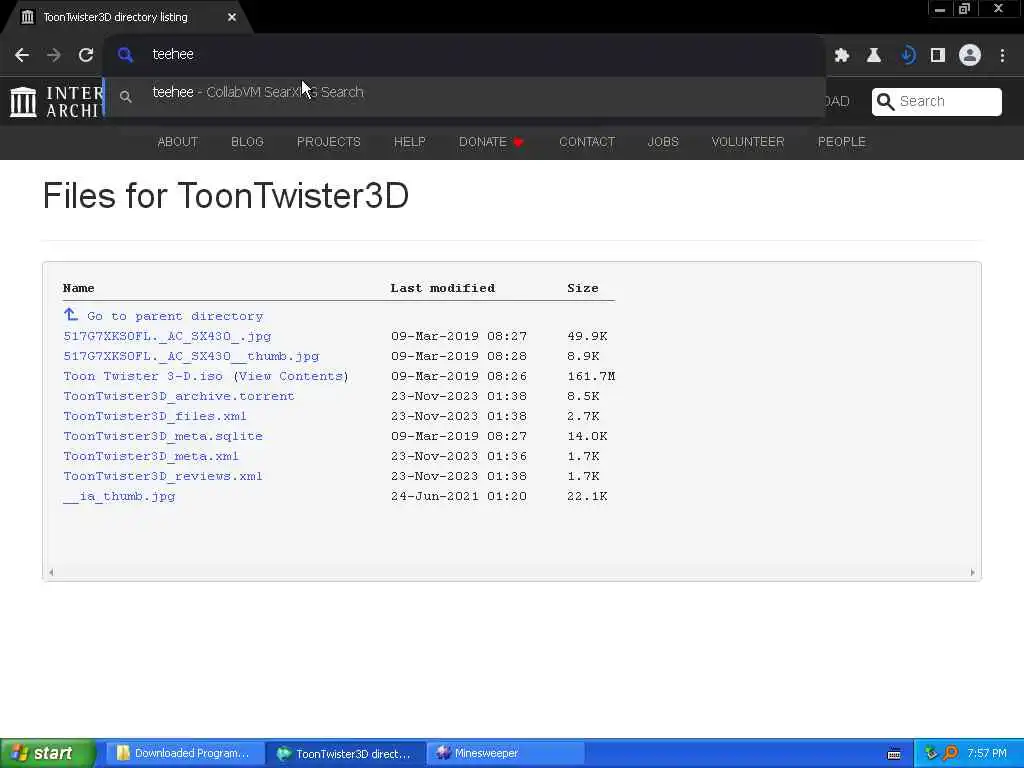This screenshot has height=768, width=1024.
Task: Open the downloads indicator icon
Action: (x=906, y=56)
